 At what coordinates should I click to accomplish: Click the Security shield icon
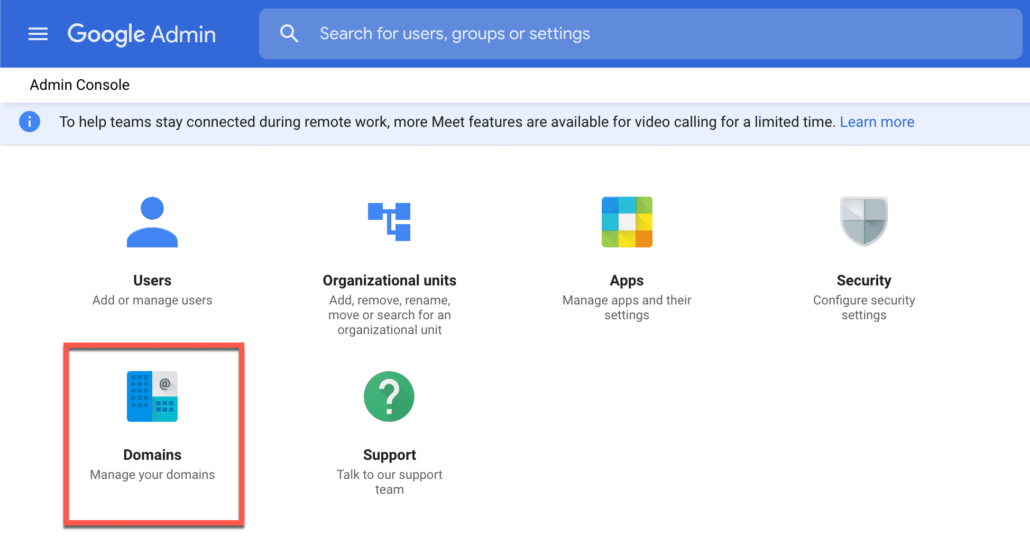pyautogui.click(x=864, y=221)
